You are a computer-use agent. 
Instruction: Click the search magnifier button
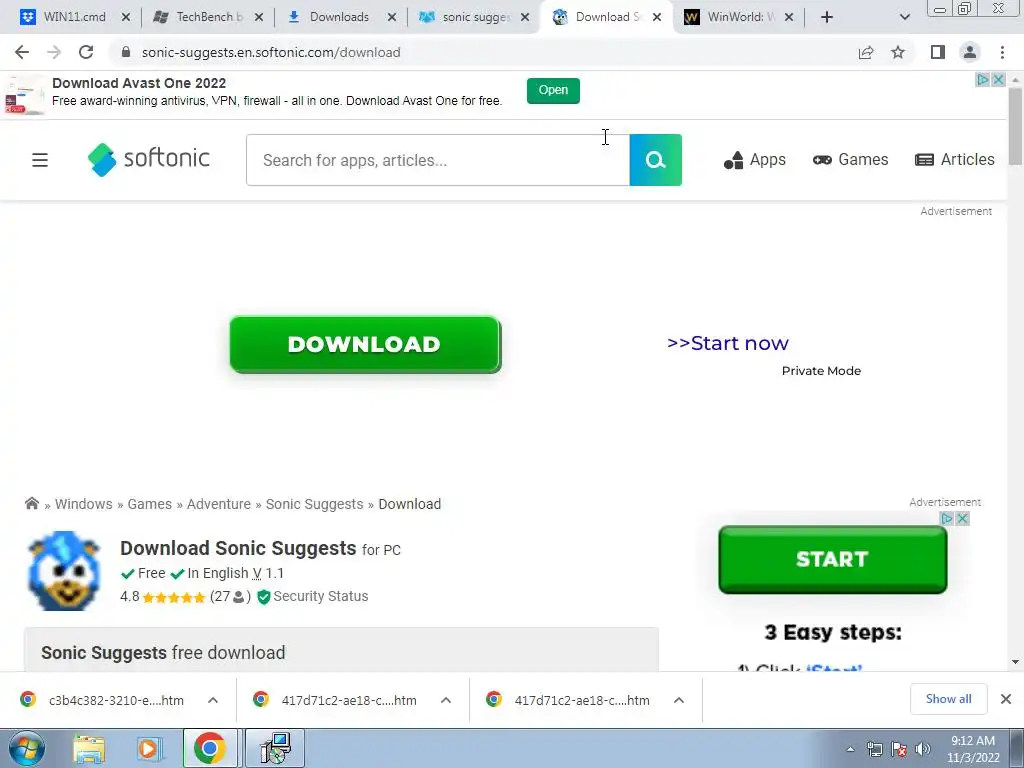656,160
